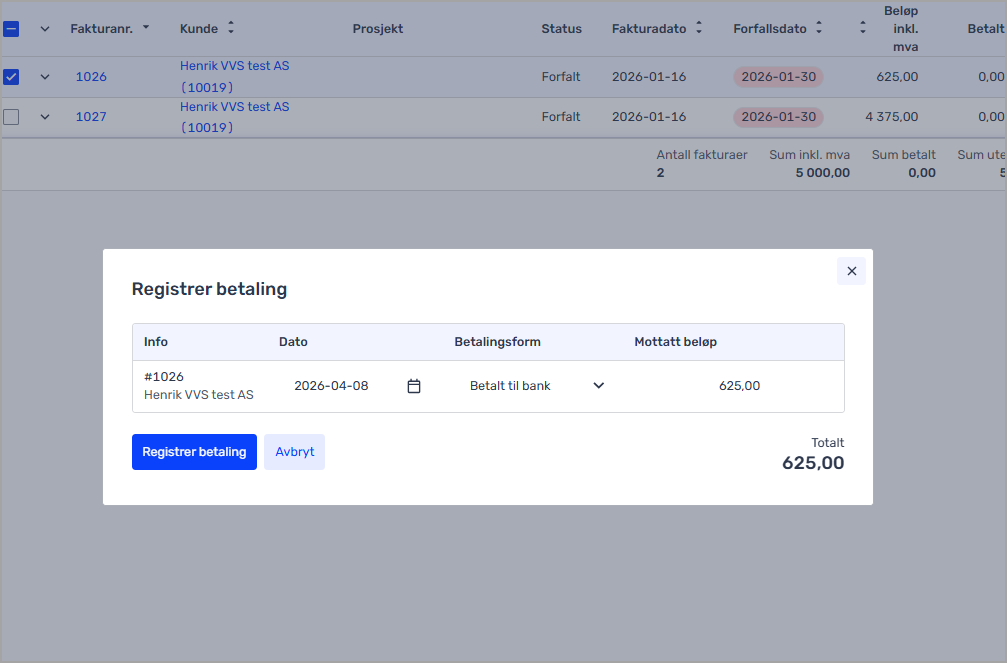Viewport: 1007px width, 663px height.
Task: Sort by Fakturadato column arrows
Action: 699,28
